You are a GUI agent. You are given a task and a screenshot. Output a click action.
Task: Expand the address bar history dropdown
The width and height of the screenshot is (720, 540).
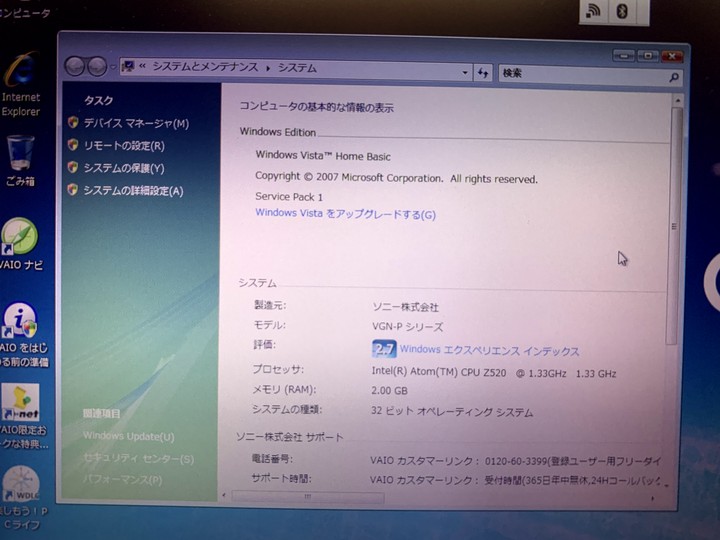coord(465,73)
